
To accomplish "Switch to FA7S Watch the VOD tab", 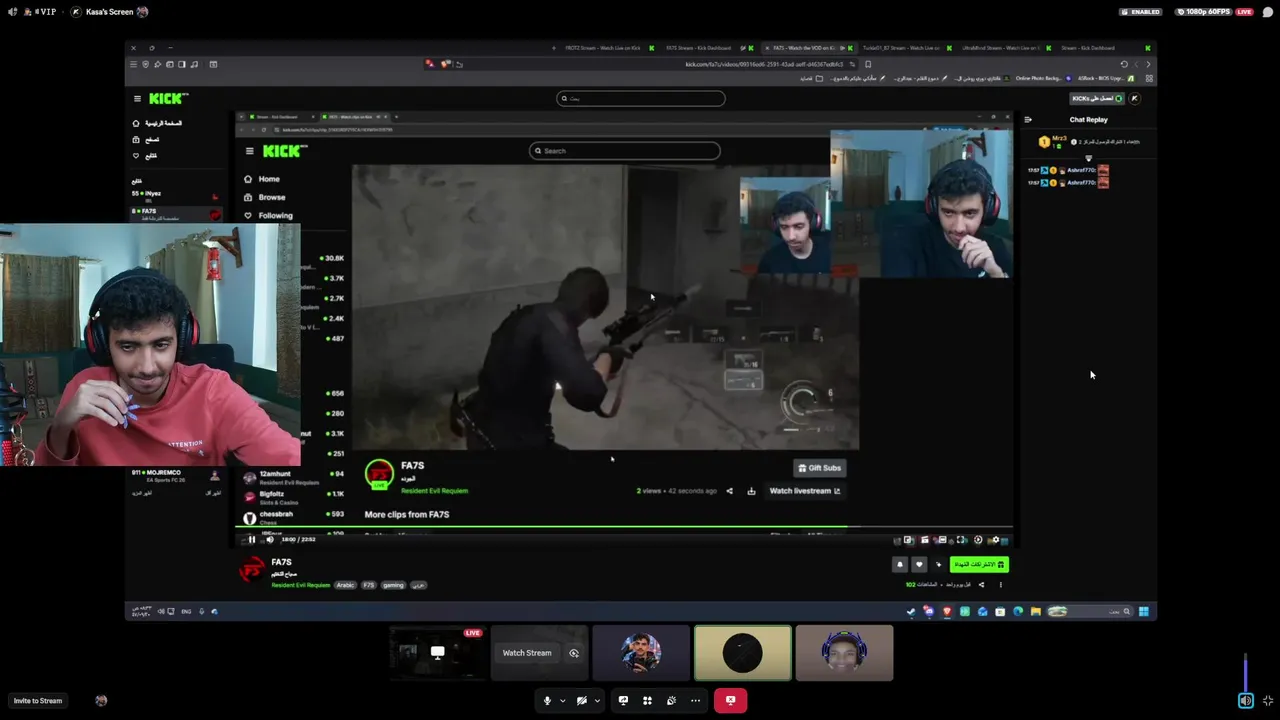I will pos(808,48).
